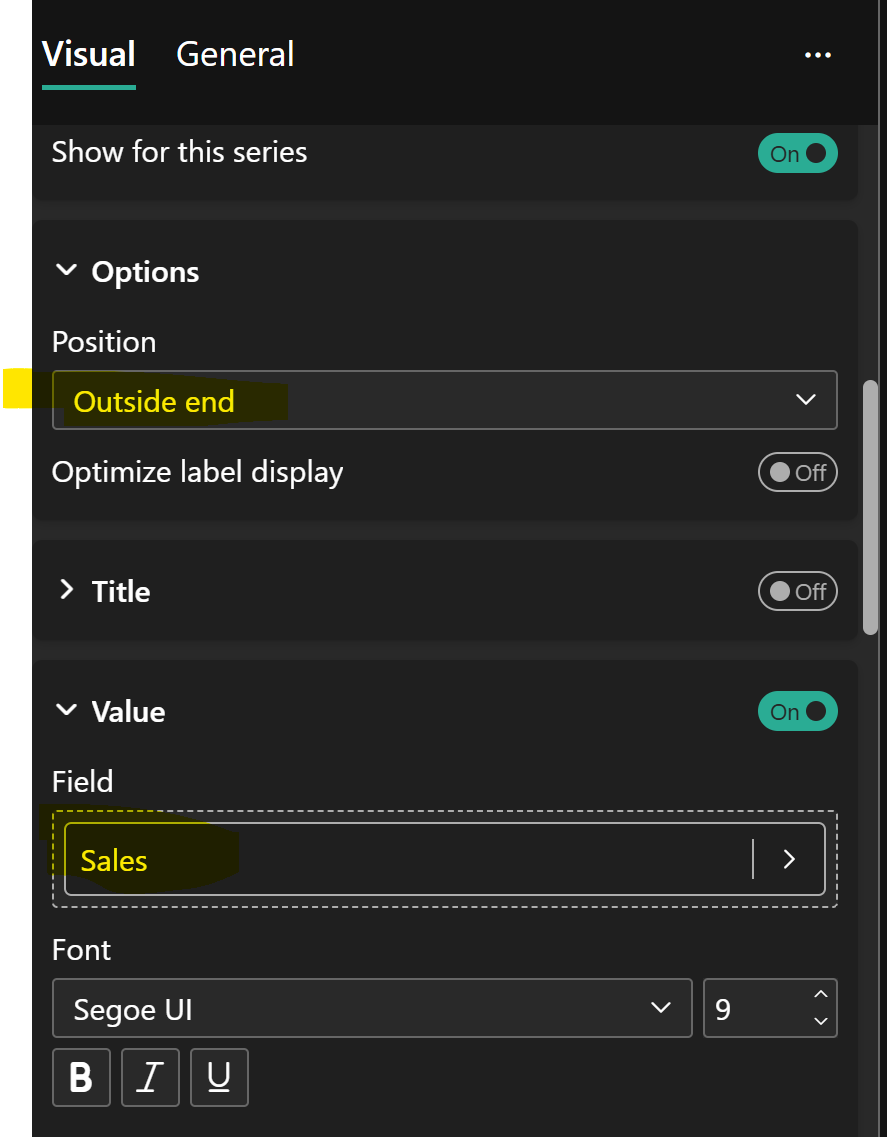Turn off the Value toggle

click(798, 711)
